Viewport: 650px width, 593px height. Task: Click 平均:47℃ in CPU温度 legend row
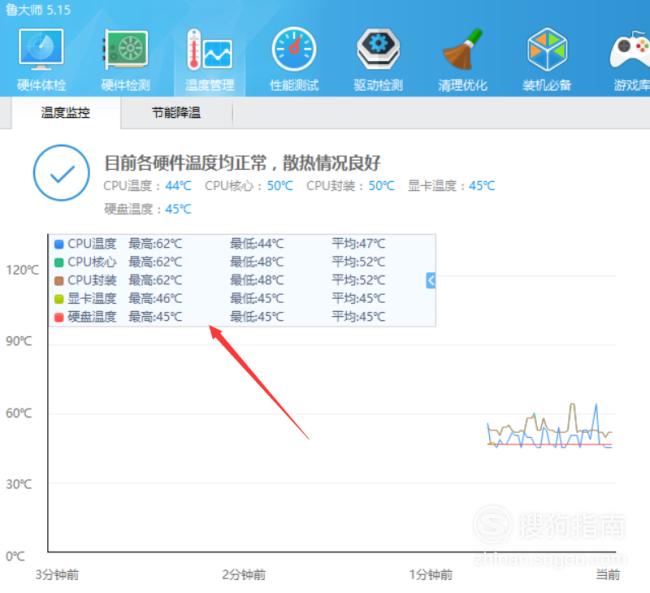(358, 243)
